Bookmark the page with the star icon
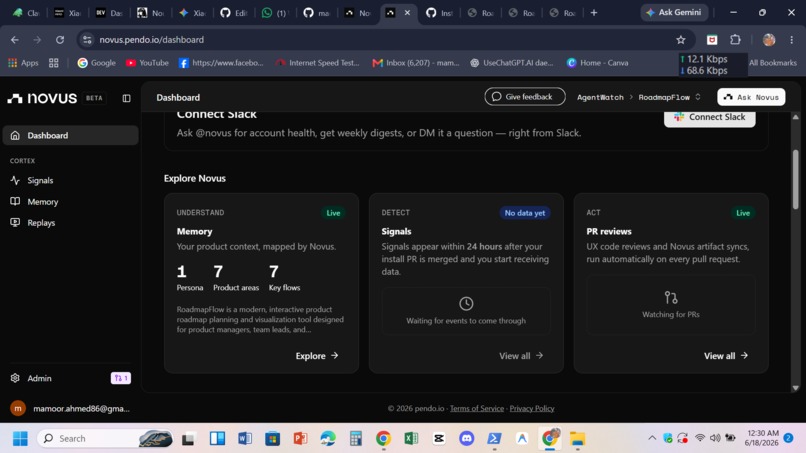Image resolution: width=806 pixels, height=453 pixels. tap(681, 40)
